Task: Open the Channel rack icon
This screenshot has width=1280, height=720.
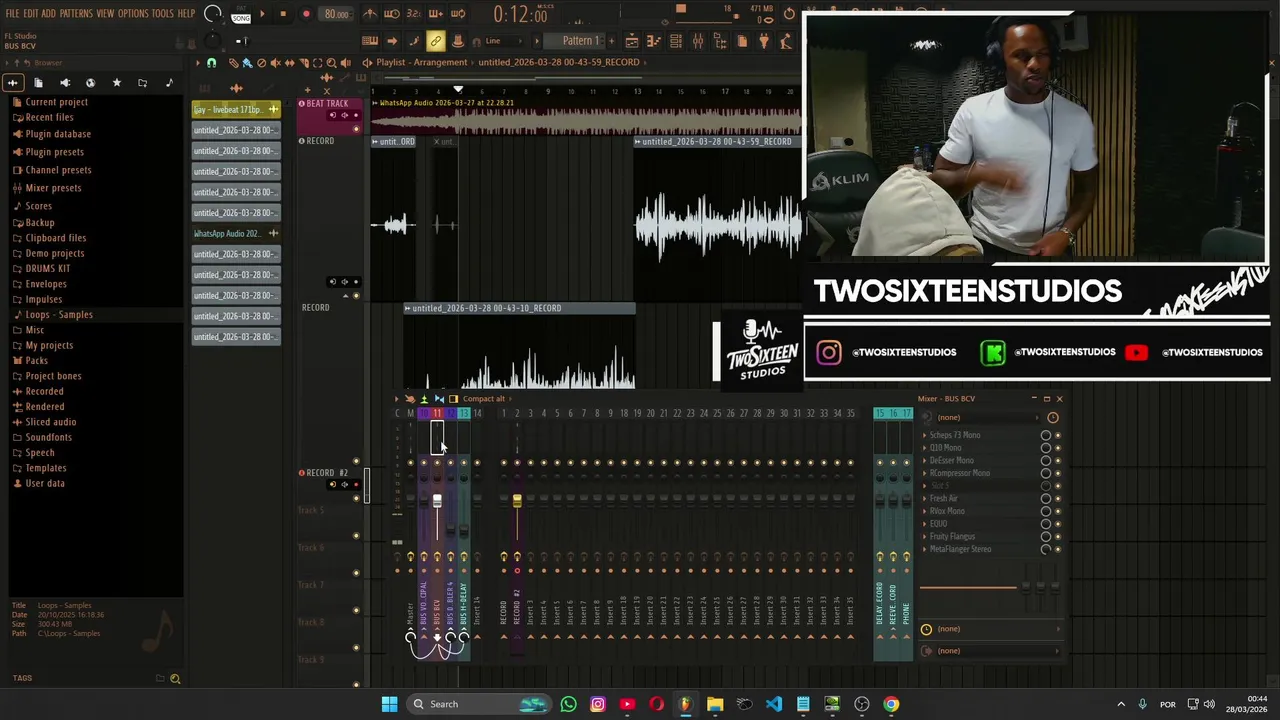Action: click(676, 41)
